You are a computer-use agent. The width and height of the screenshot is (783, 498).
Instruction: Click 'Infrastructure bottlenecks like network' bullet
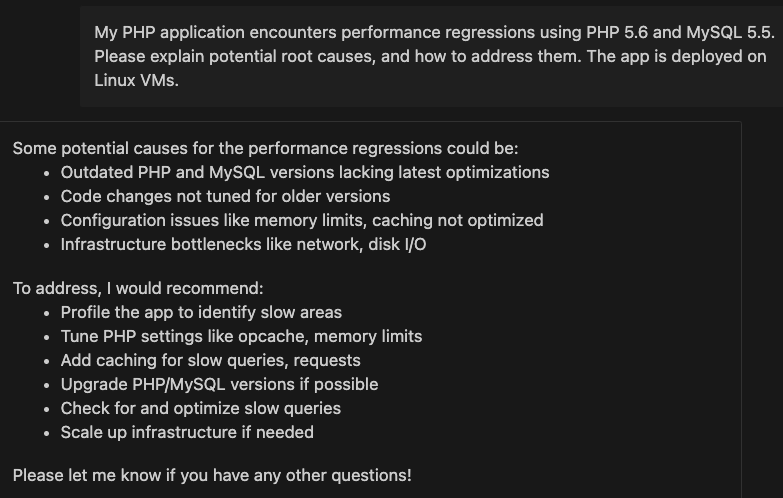[x=243, y=244]
